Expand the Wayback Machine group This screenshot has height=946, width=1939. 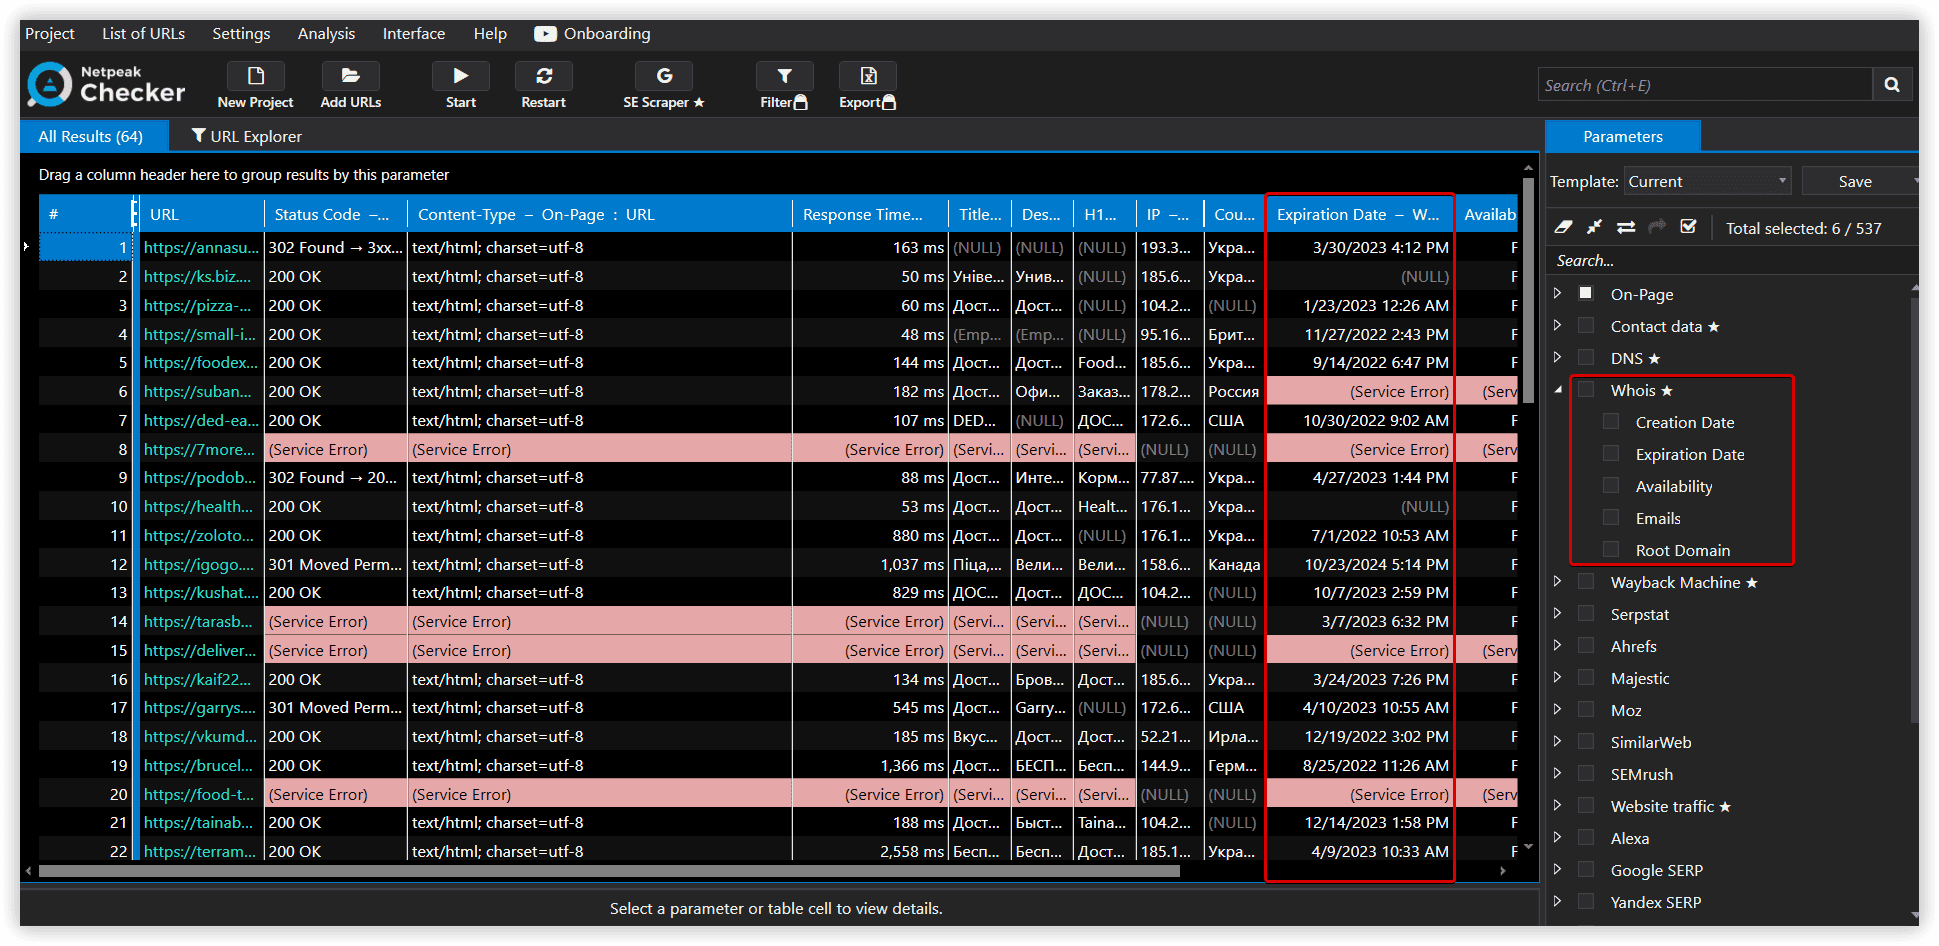tap(1558, 582)
